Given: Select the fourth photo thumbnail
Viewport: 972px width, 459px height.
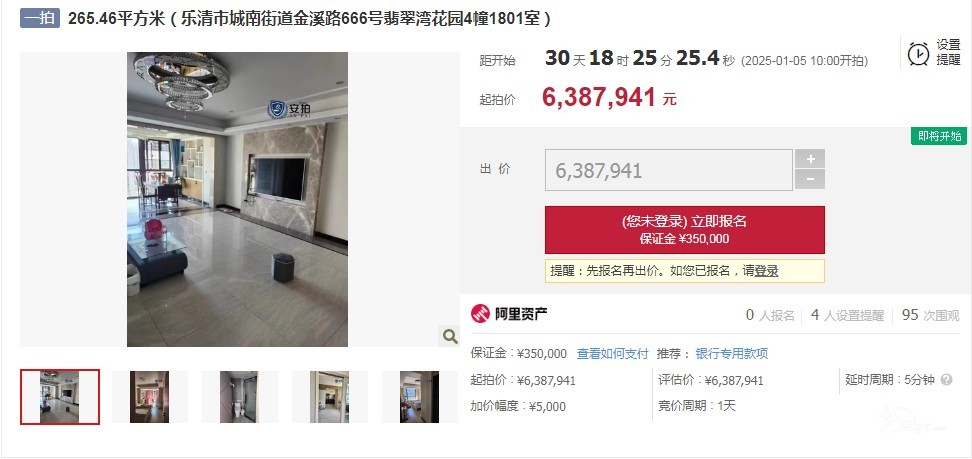Looking at the screenshot, I should point(329,397).
